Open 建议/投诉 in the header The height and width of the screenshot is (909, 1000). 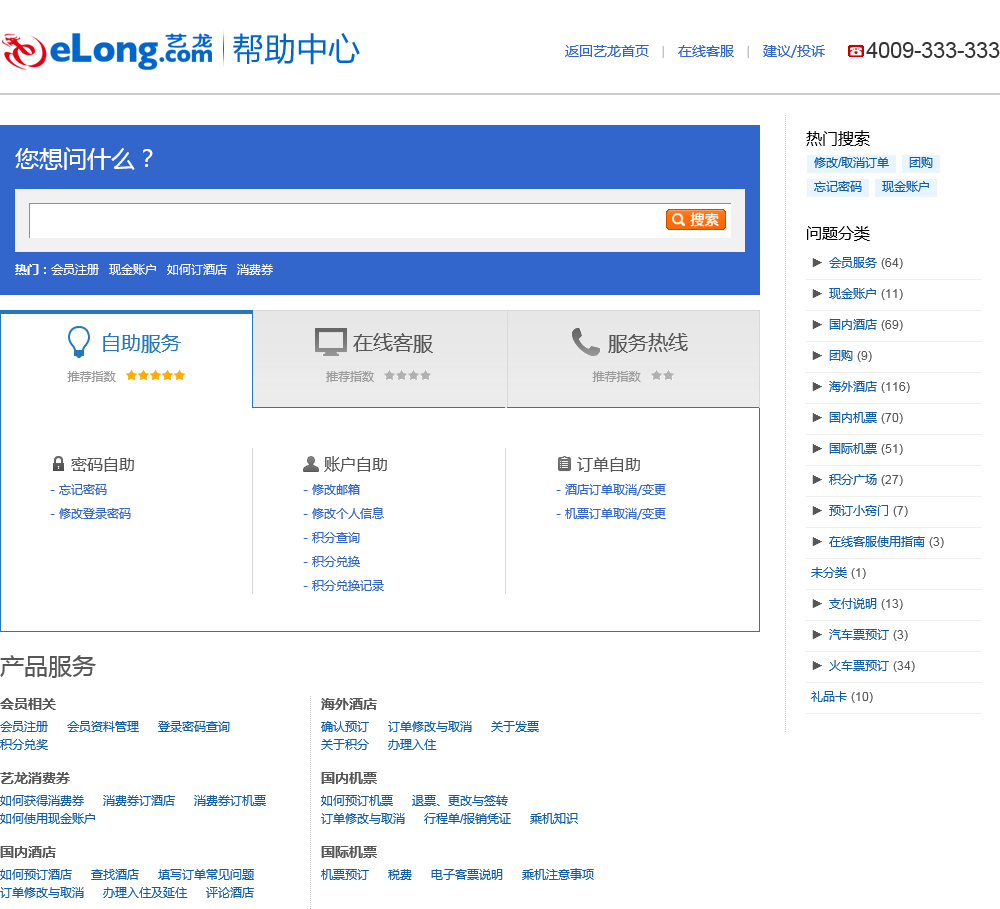tap(793, 51)
